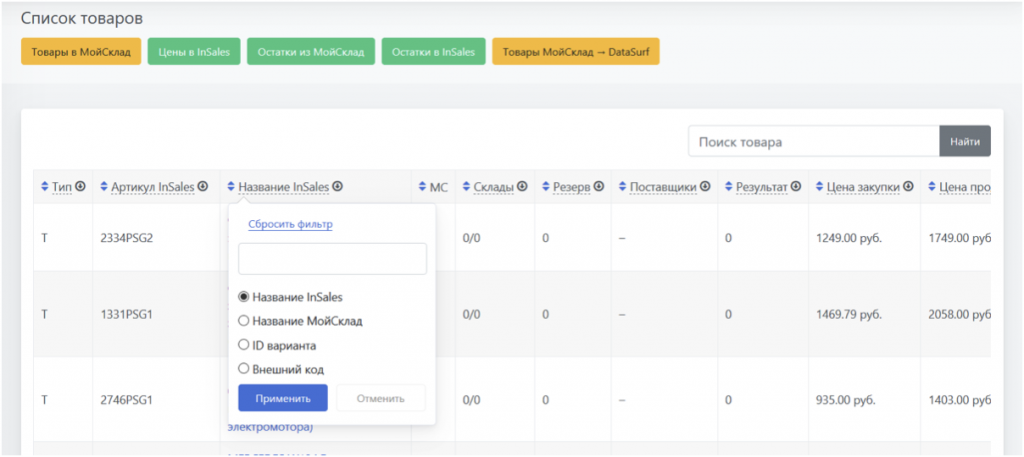Switch to Остатки из МойСклад tab
Viewport: 1024px width, 457px height.
tap(311, 52)
